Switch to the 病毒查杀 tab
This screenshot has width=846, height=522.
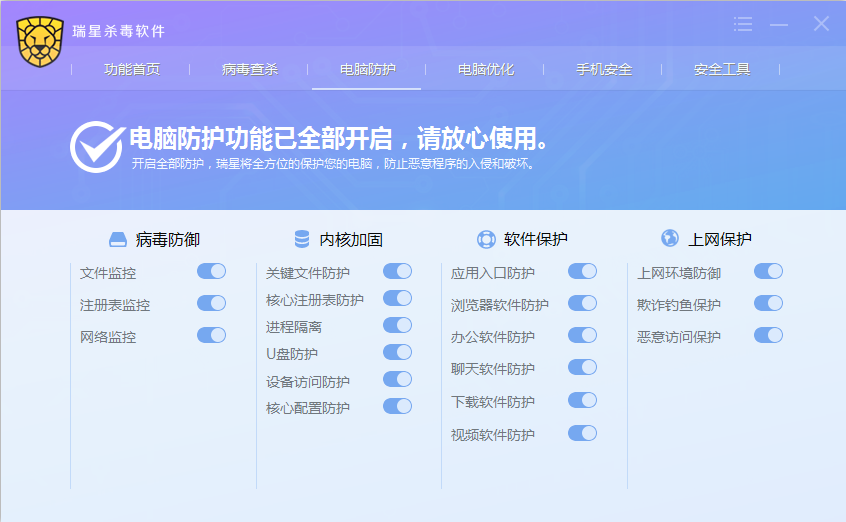pyautogui.click(x=250, y=69)
